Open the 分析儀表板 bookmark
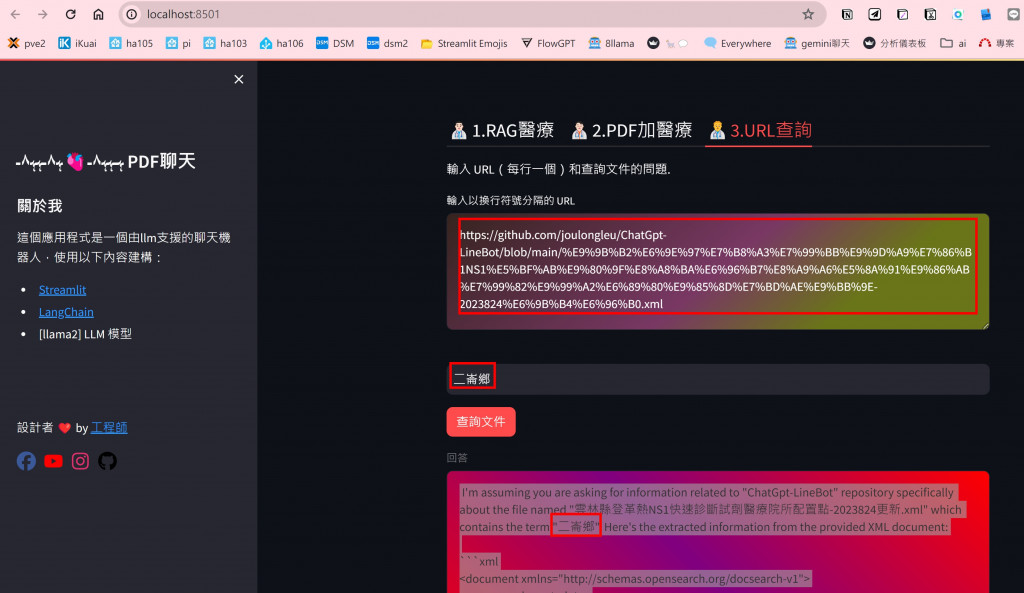This screenshot has height=593, width=1024. [x=895, y=43]
